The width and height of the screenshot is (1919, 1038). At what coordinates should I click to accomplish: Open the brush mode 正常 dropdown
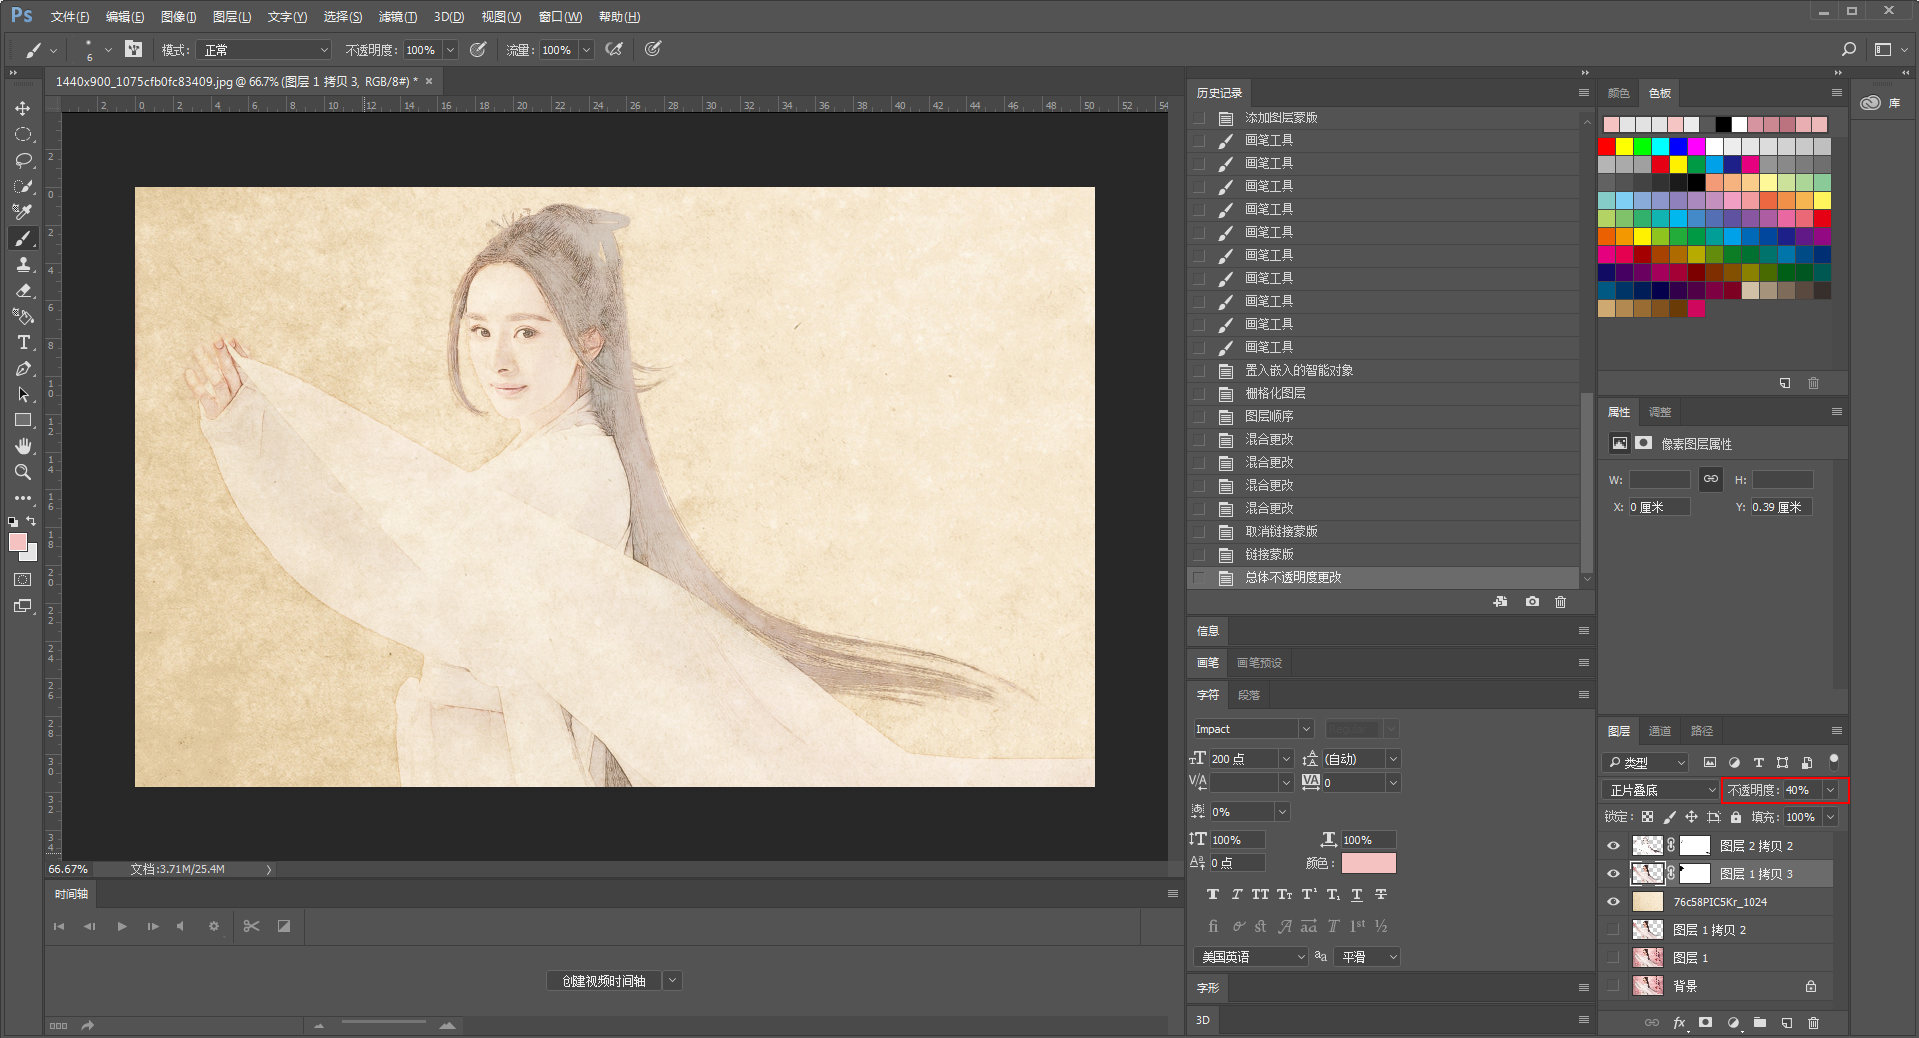point(263,50)
